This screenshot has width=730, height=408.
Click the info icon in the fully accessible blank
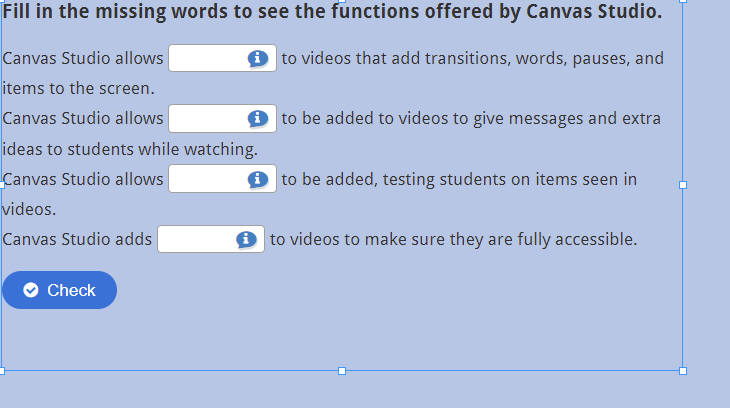coord(246,239)
